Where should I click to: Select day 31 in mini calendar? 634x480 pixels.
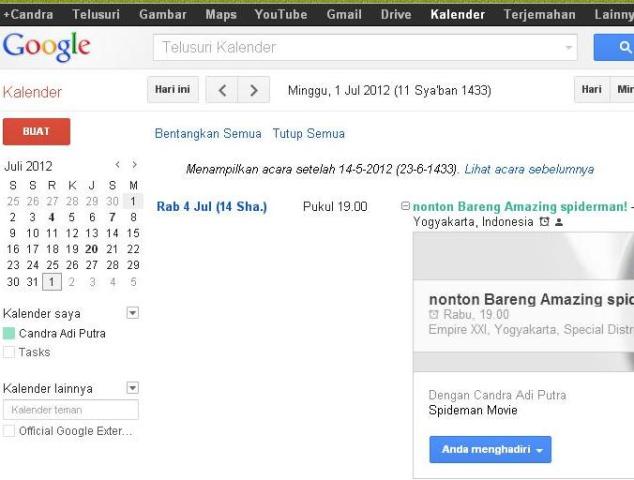[32, 282]
